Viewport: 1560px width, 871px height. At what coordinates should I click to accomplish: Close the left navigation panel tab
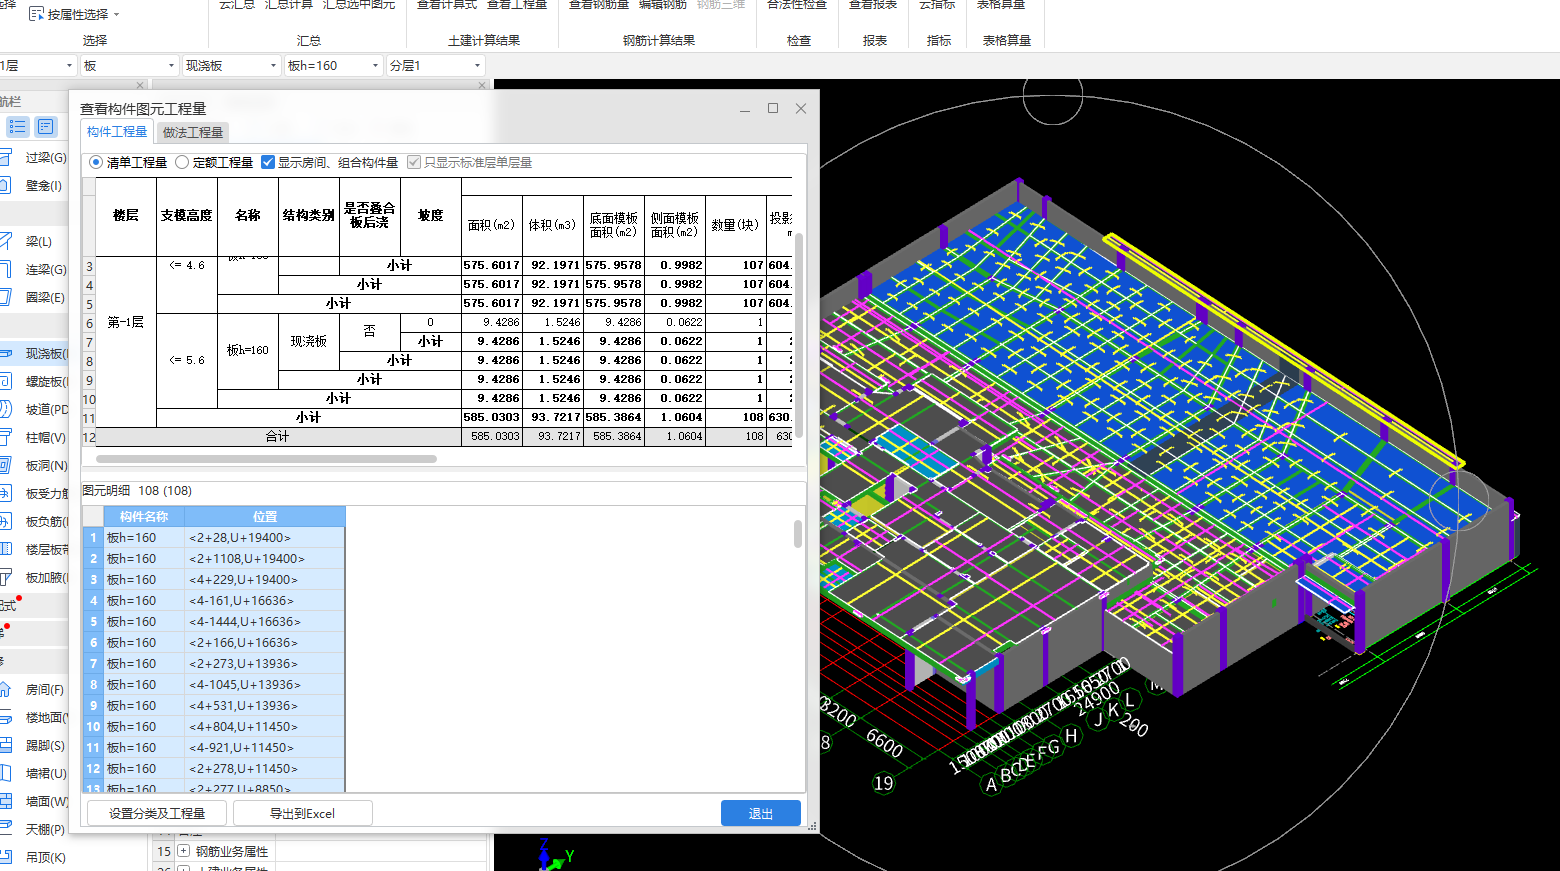tap(140, 85)
